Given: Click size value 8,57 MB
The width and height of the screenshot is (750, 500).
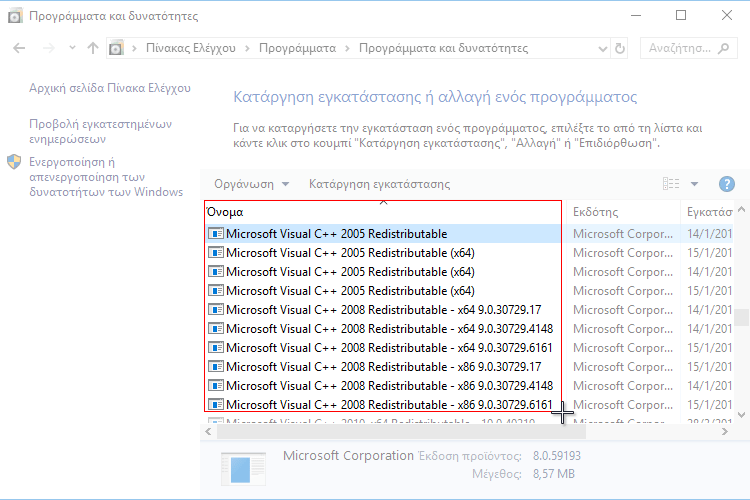Looking at the screenshot, I should coord(554,474).
